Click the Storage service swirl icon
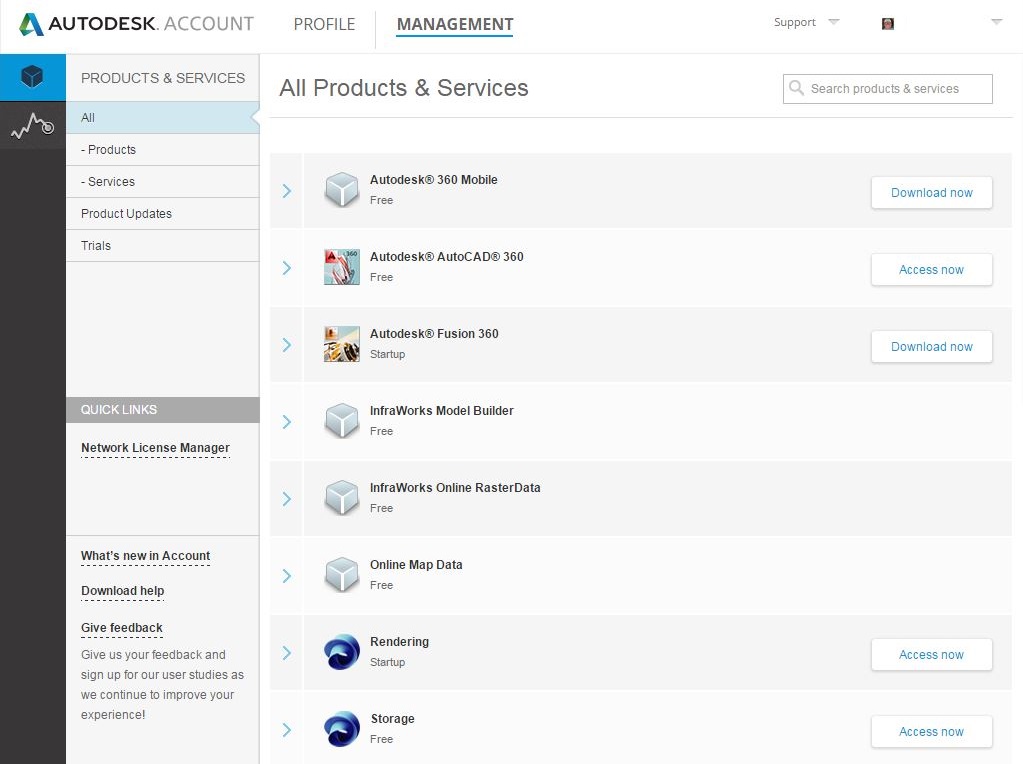Screen dimensions: 1023x764 coord(342,729)
